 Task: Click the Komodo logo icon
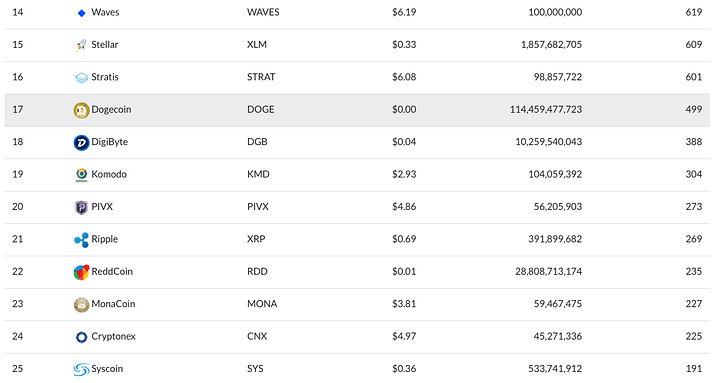pos(81,175)
